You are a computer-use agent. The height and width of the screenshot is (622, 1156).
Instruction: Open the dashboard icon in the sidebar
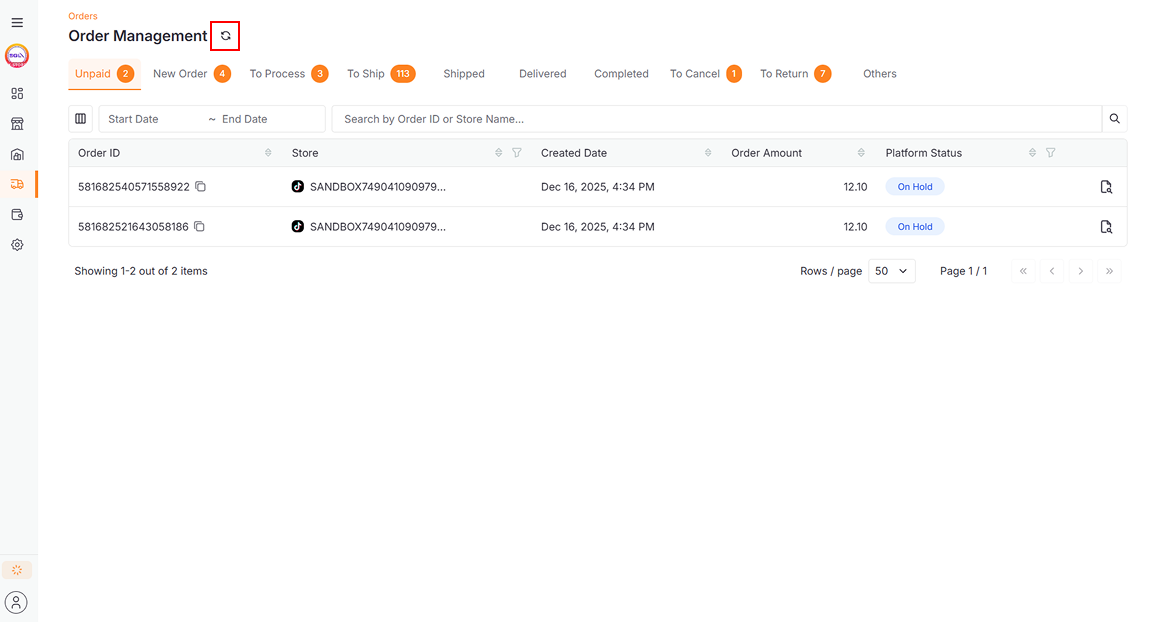pyautogui.click(x=17, y=94)
